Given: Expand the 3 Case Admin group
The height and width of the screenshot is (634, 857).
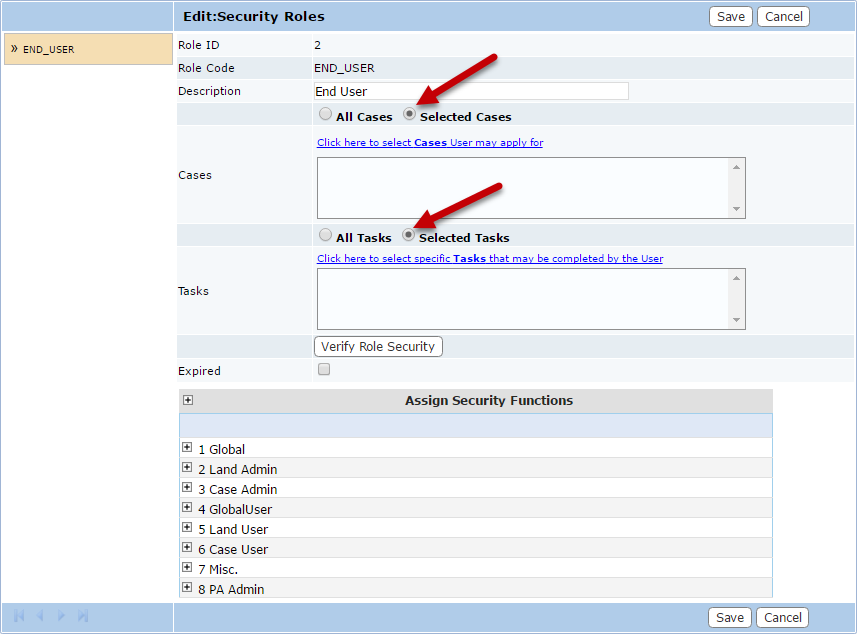Looking at the screenshot, I should [x=187, y=488].
